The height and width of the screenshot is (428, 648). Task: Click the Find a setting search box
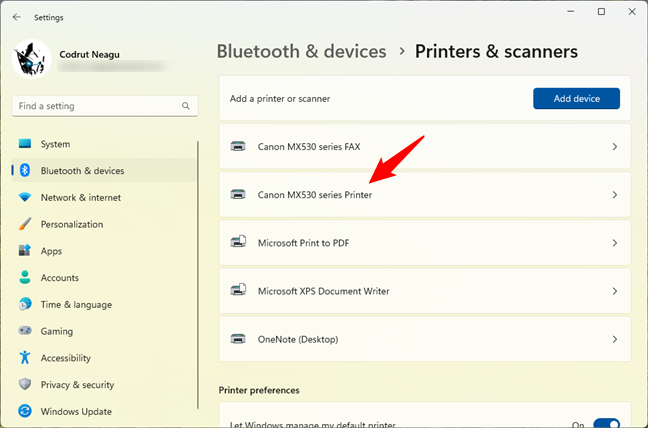tap(105, 106)
